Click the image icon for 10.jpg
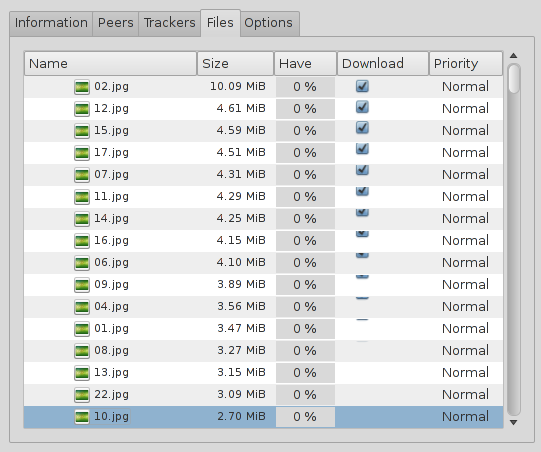541x452 pixels. tap(82, 417)
